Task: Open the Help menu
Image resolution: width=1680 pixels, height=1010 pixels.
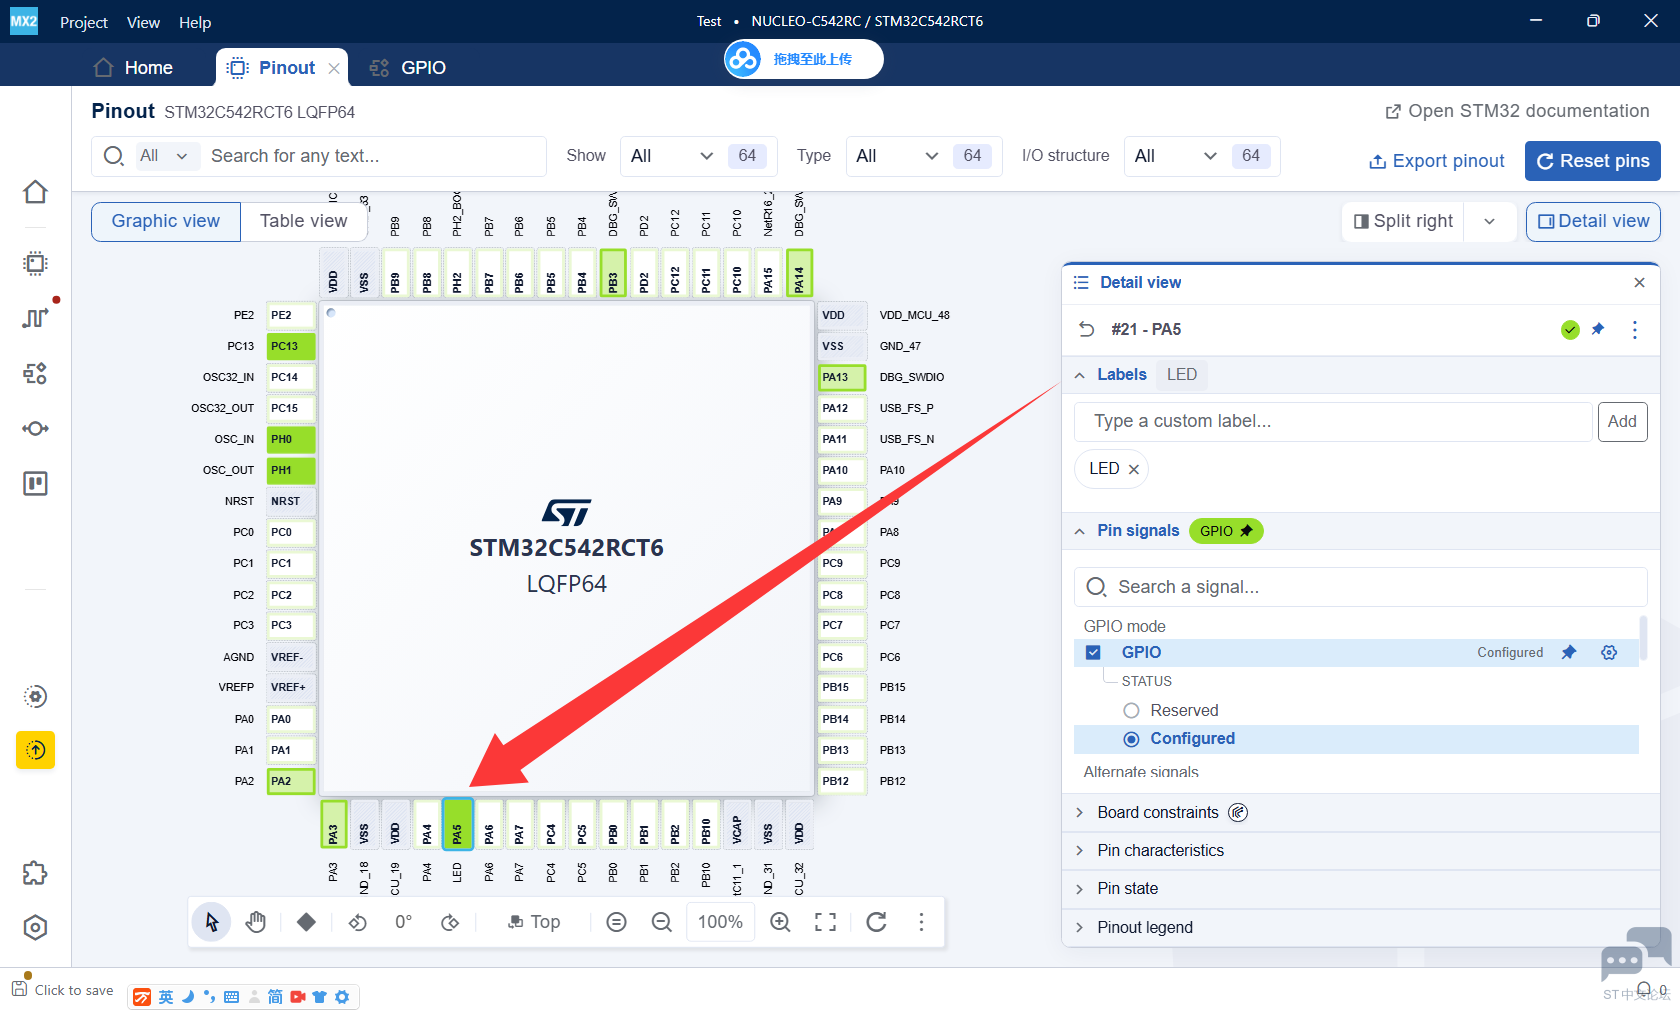Action: [x=195, y=22]
